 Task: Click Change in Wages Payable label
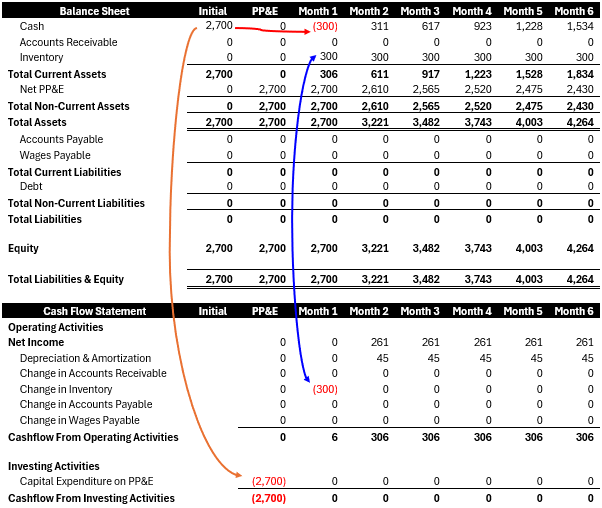79,420
